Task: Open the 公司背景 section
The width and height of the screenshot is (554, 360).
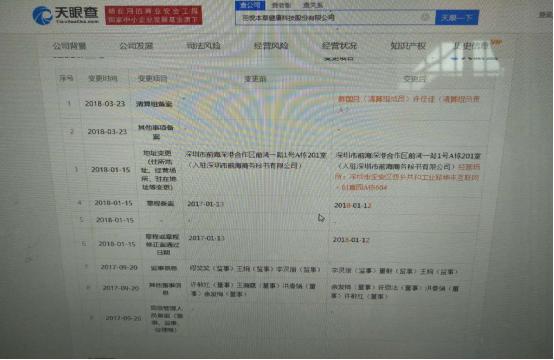Action: pyautogui.click(x=69, y=46)
